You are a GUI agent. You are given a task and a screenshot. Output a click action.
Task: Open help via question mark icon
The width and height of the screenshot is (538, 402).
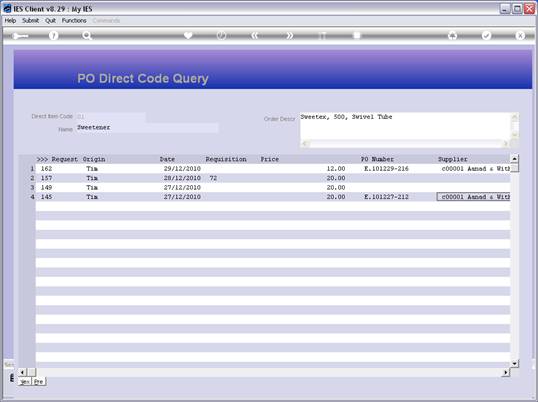[54, 36]
